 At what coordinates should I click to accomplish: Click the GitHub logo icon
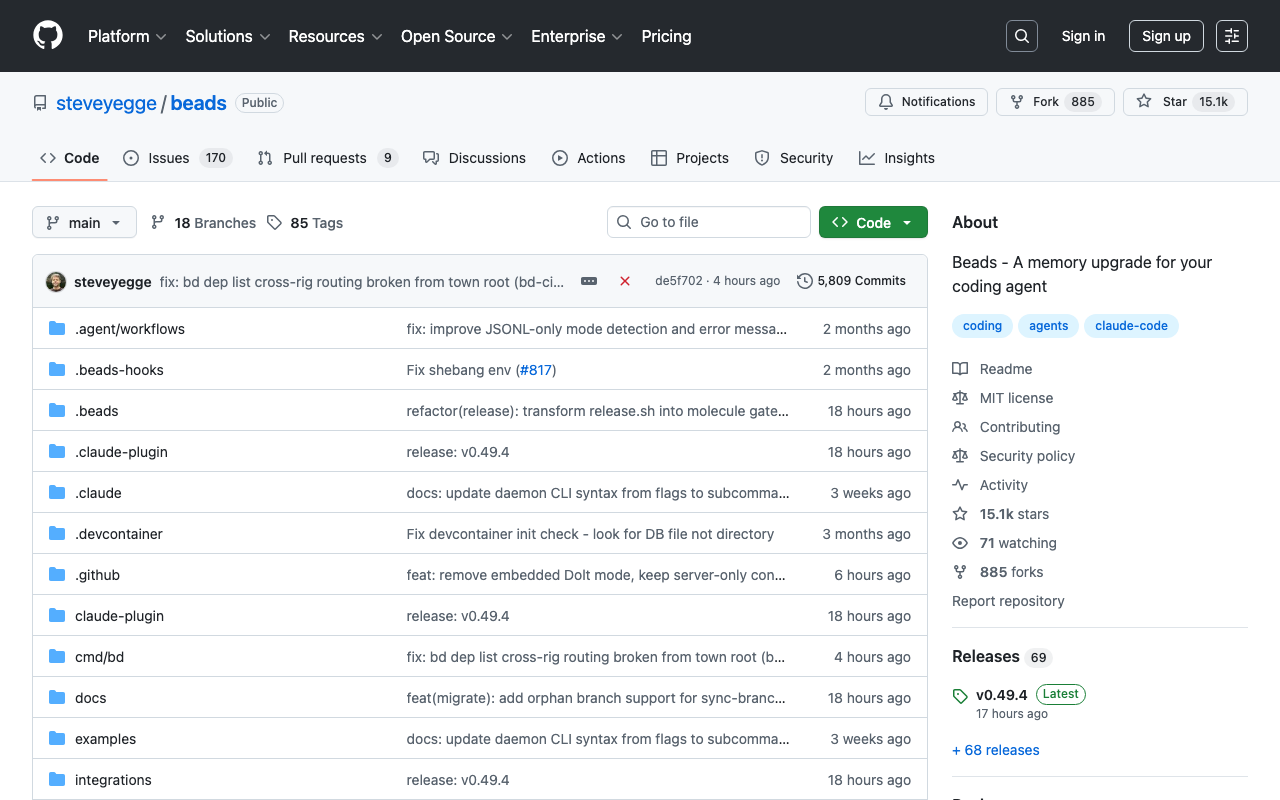tap(48, 36)
